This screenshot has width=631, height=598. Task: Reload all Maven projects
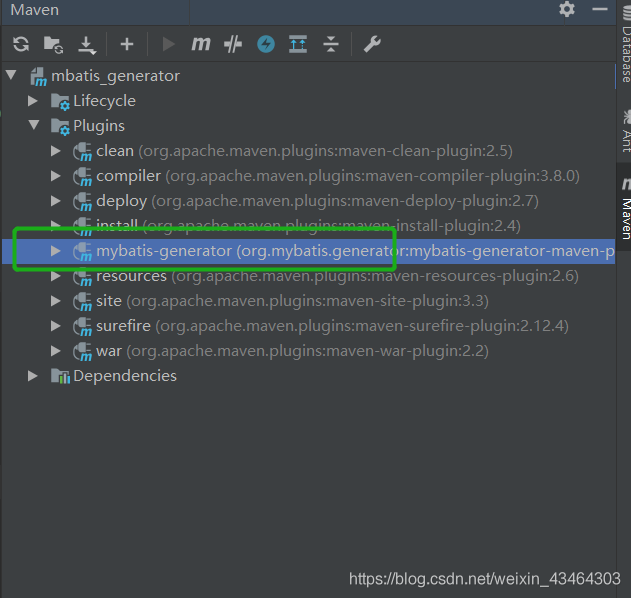pos(21,44)
